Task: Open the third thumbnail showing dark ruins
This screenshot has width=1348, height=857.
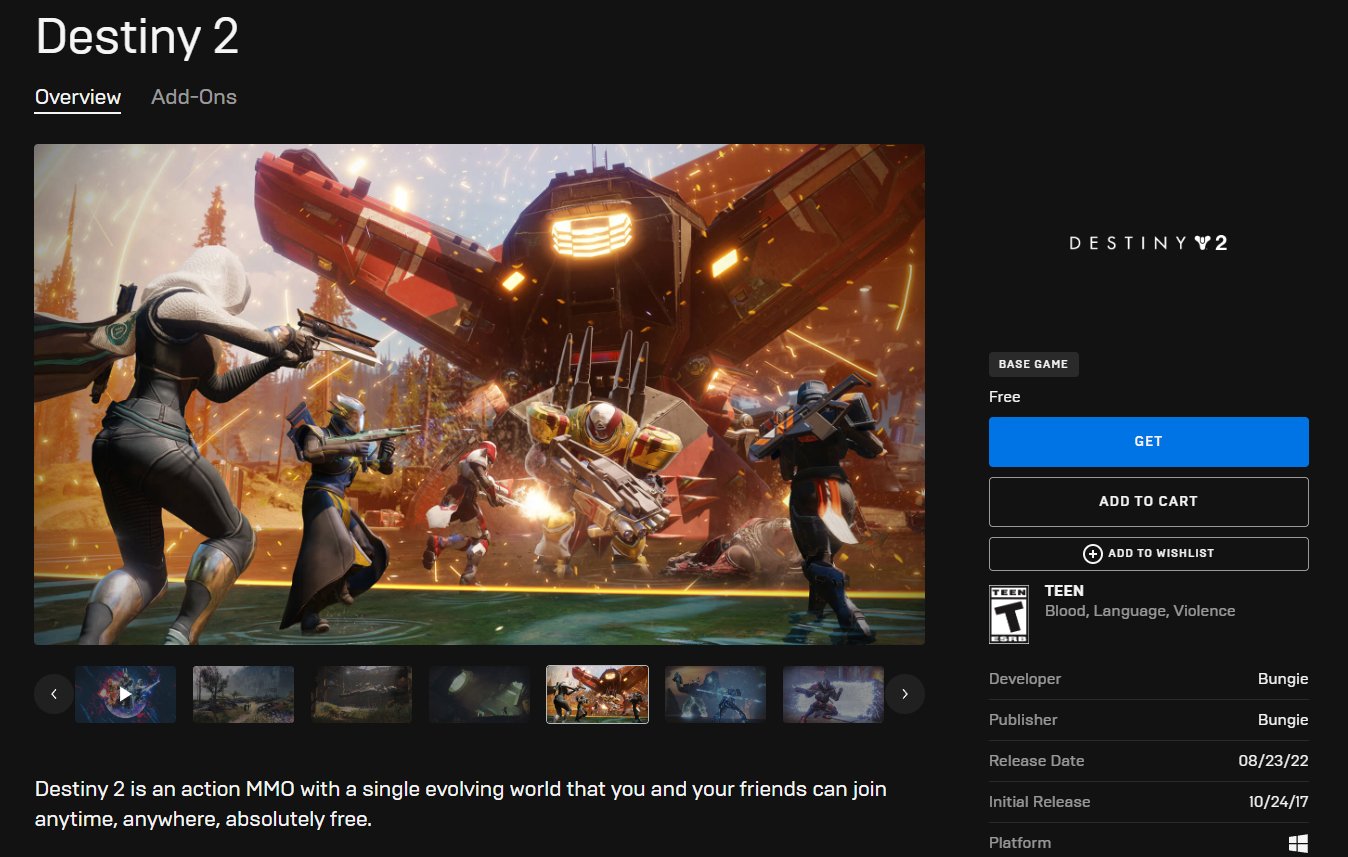Action: point(361,694)
